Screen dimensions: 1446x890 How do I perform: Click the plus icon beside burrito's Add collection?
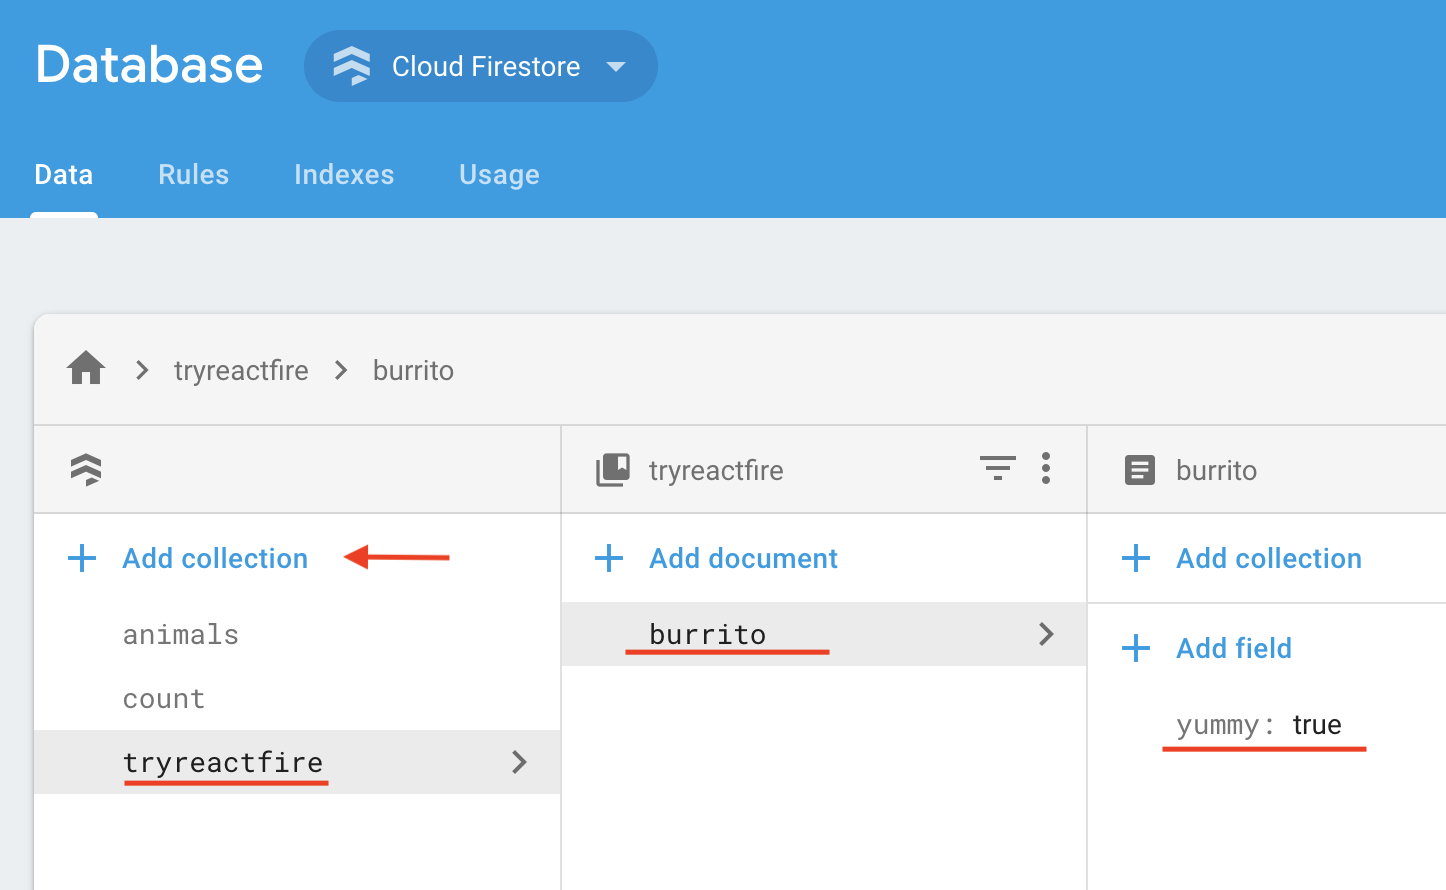pos(1136,558)
